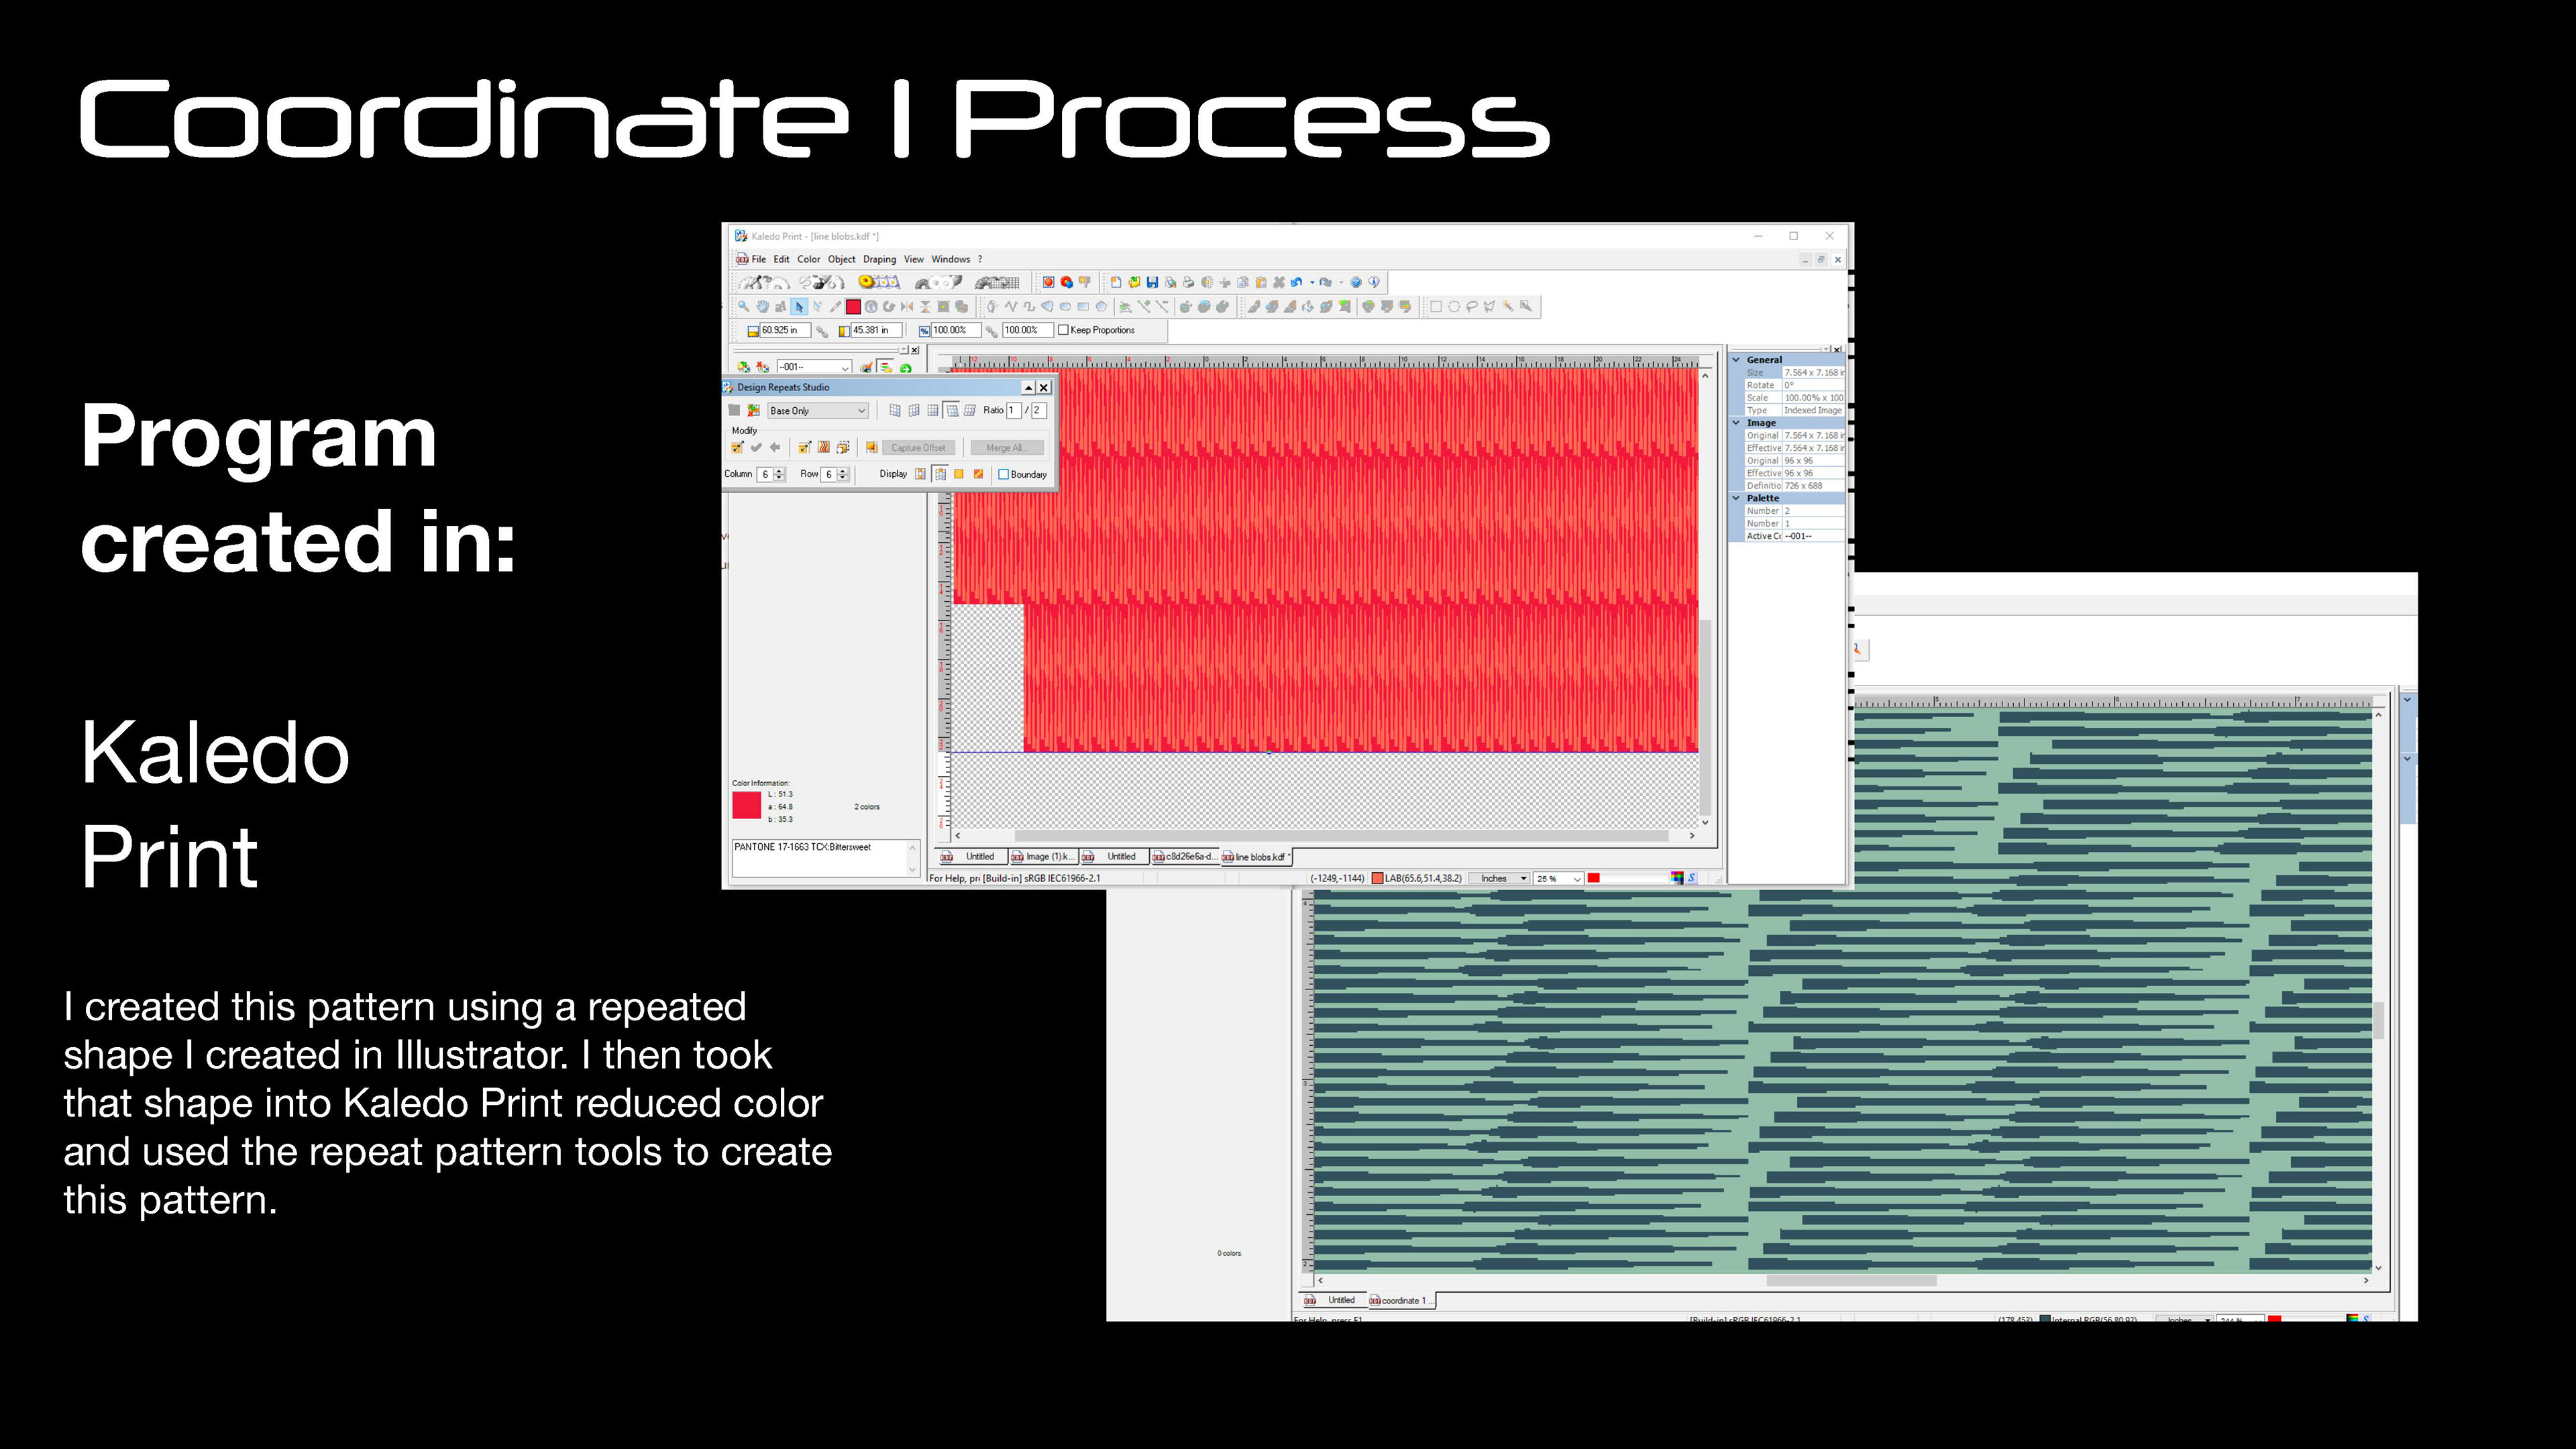
Task: Open the Draping menu
Action: click(879, 260)
